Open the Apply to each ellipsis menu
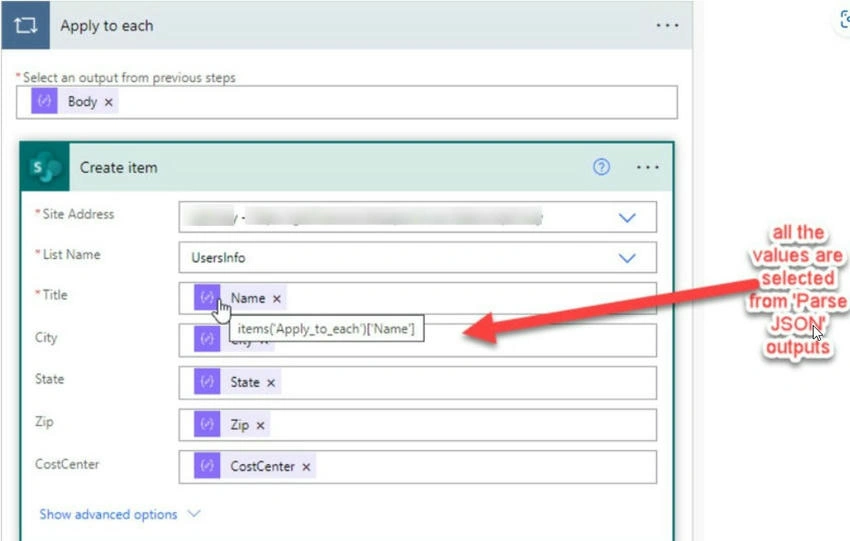 (667, 25)
